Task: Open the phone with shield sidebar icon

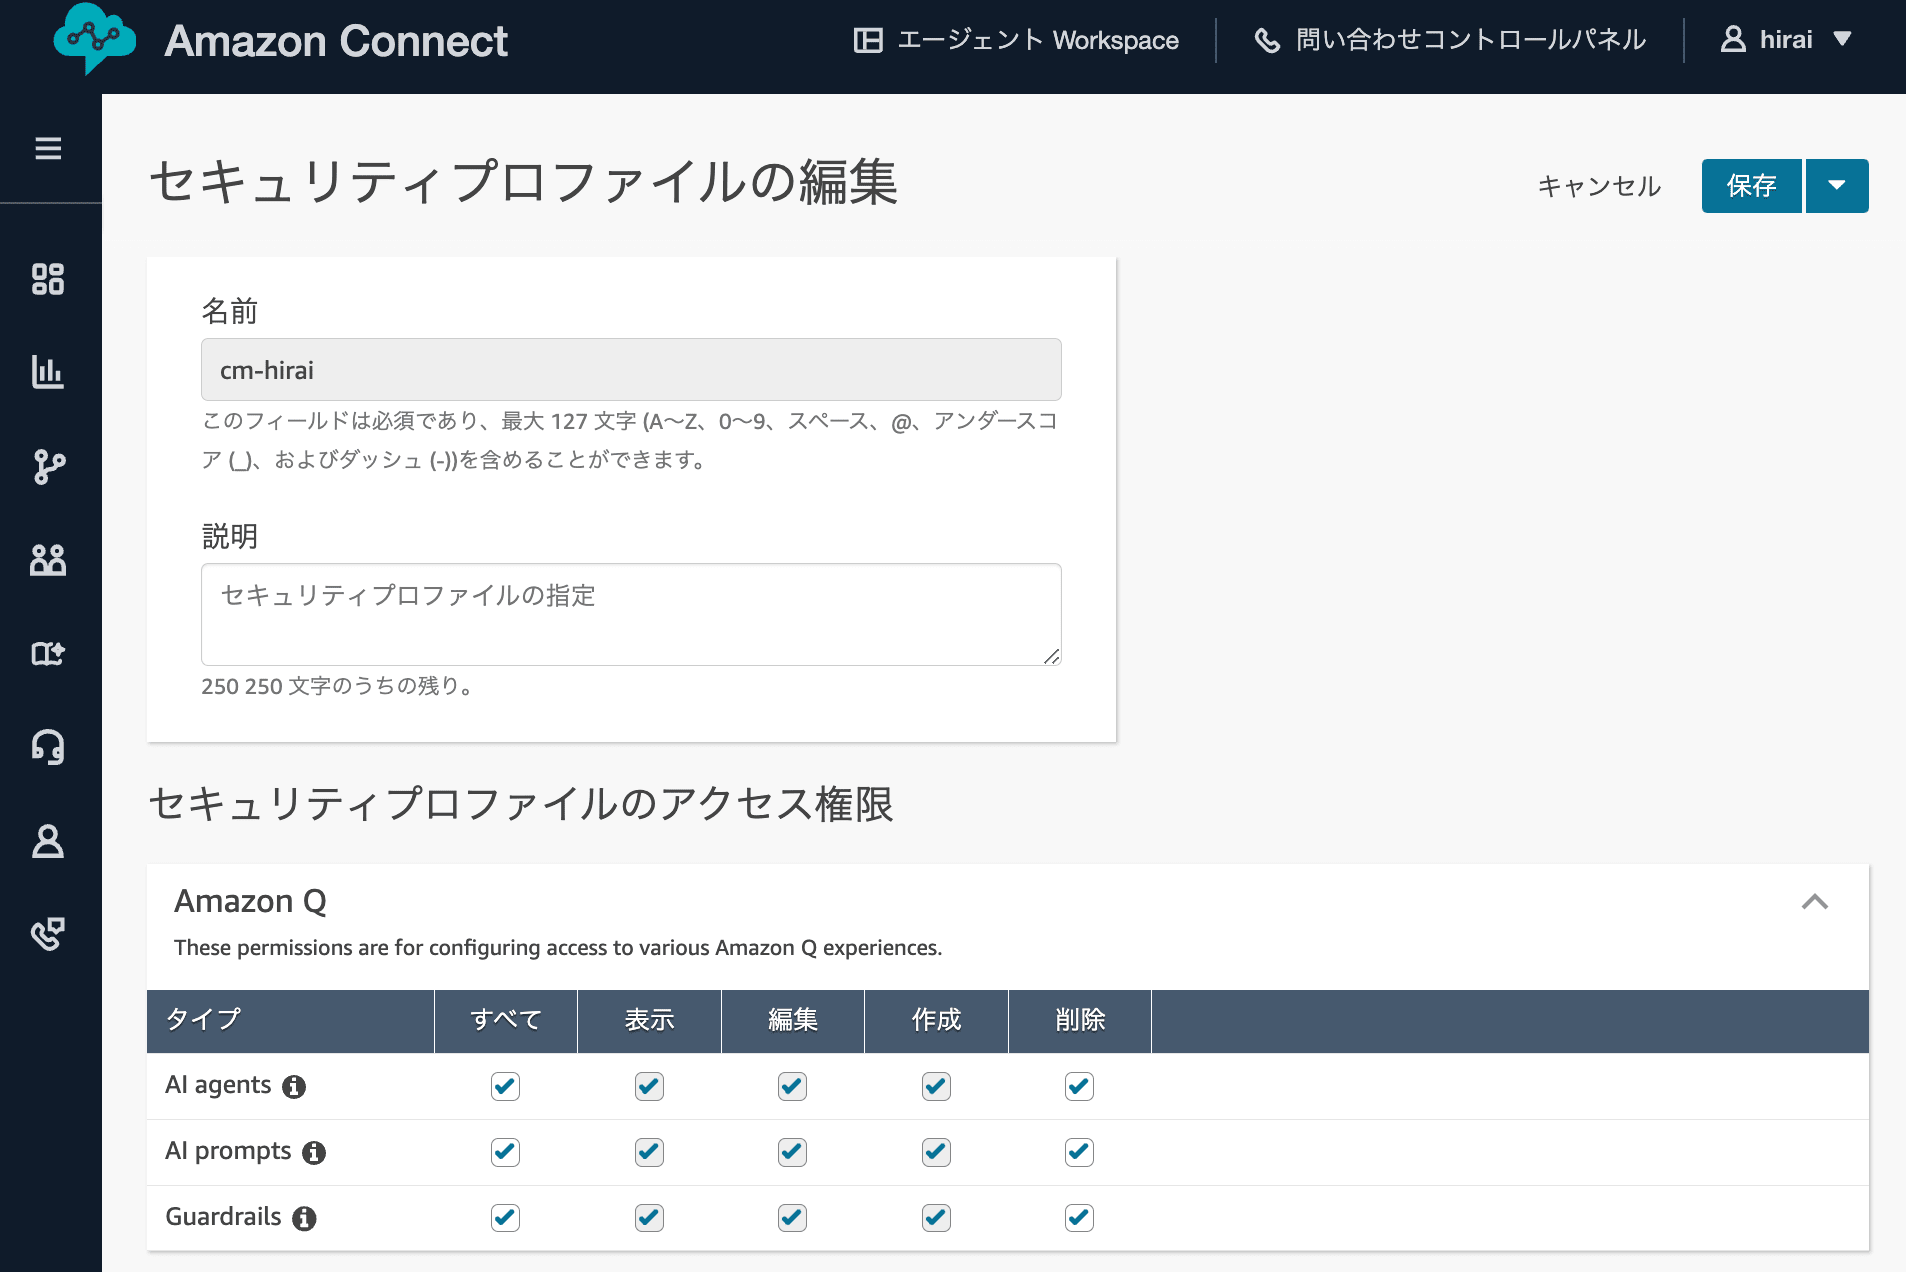Action: [x=48, y=934]
